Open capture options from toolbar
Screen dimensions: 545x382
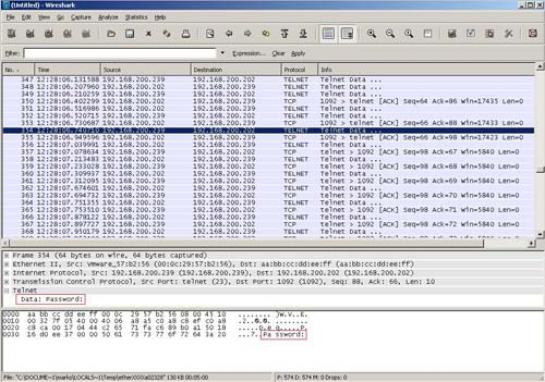pos(30,34)
